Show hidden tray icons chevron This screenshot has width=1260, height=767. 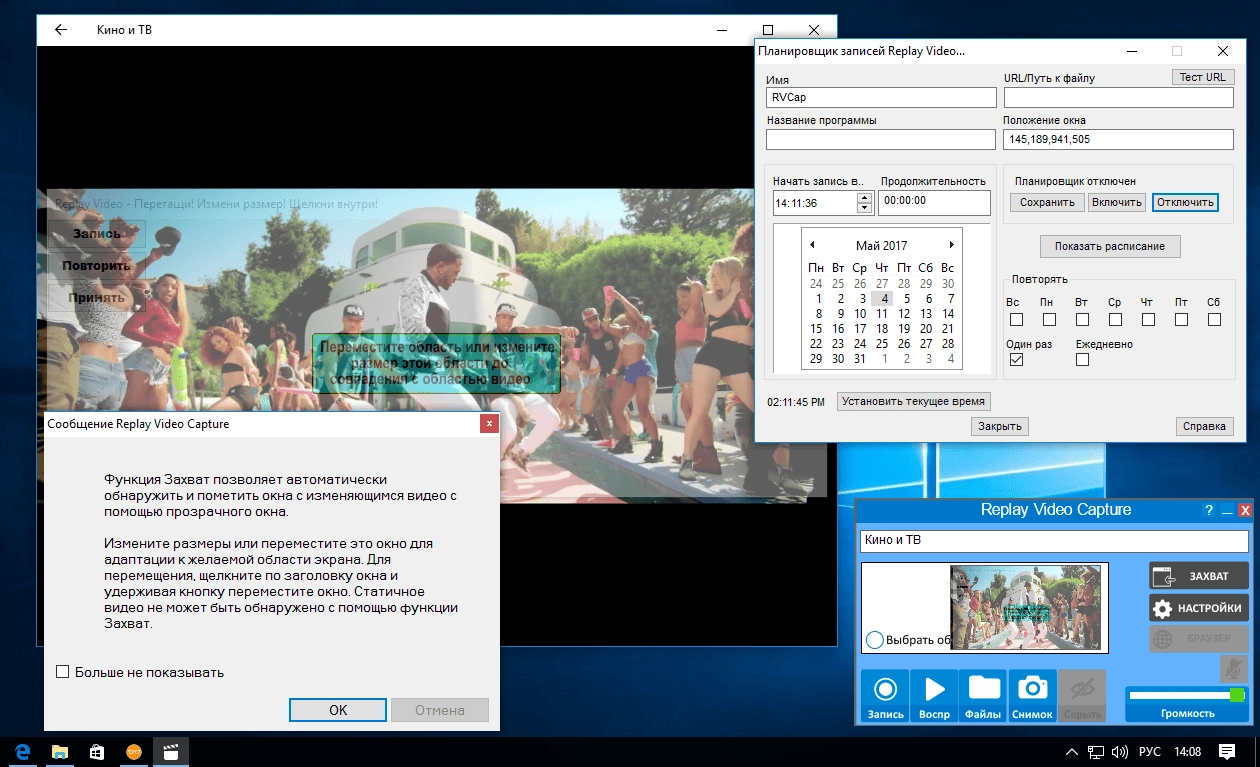pos(1072,751)
